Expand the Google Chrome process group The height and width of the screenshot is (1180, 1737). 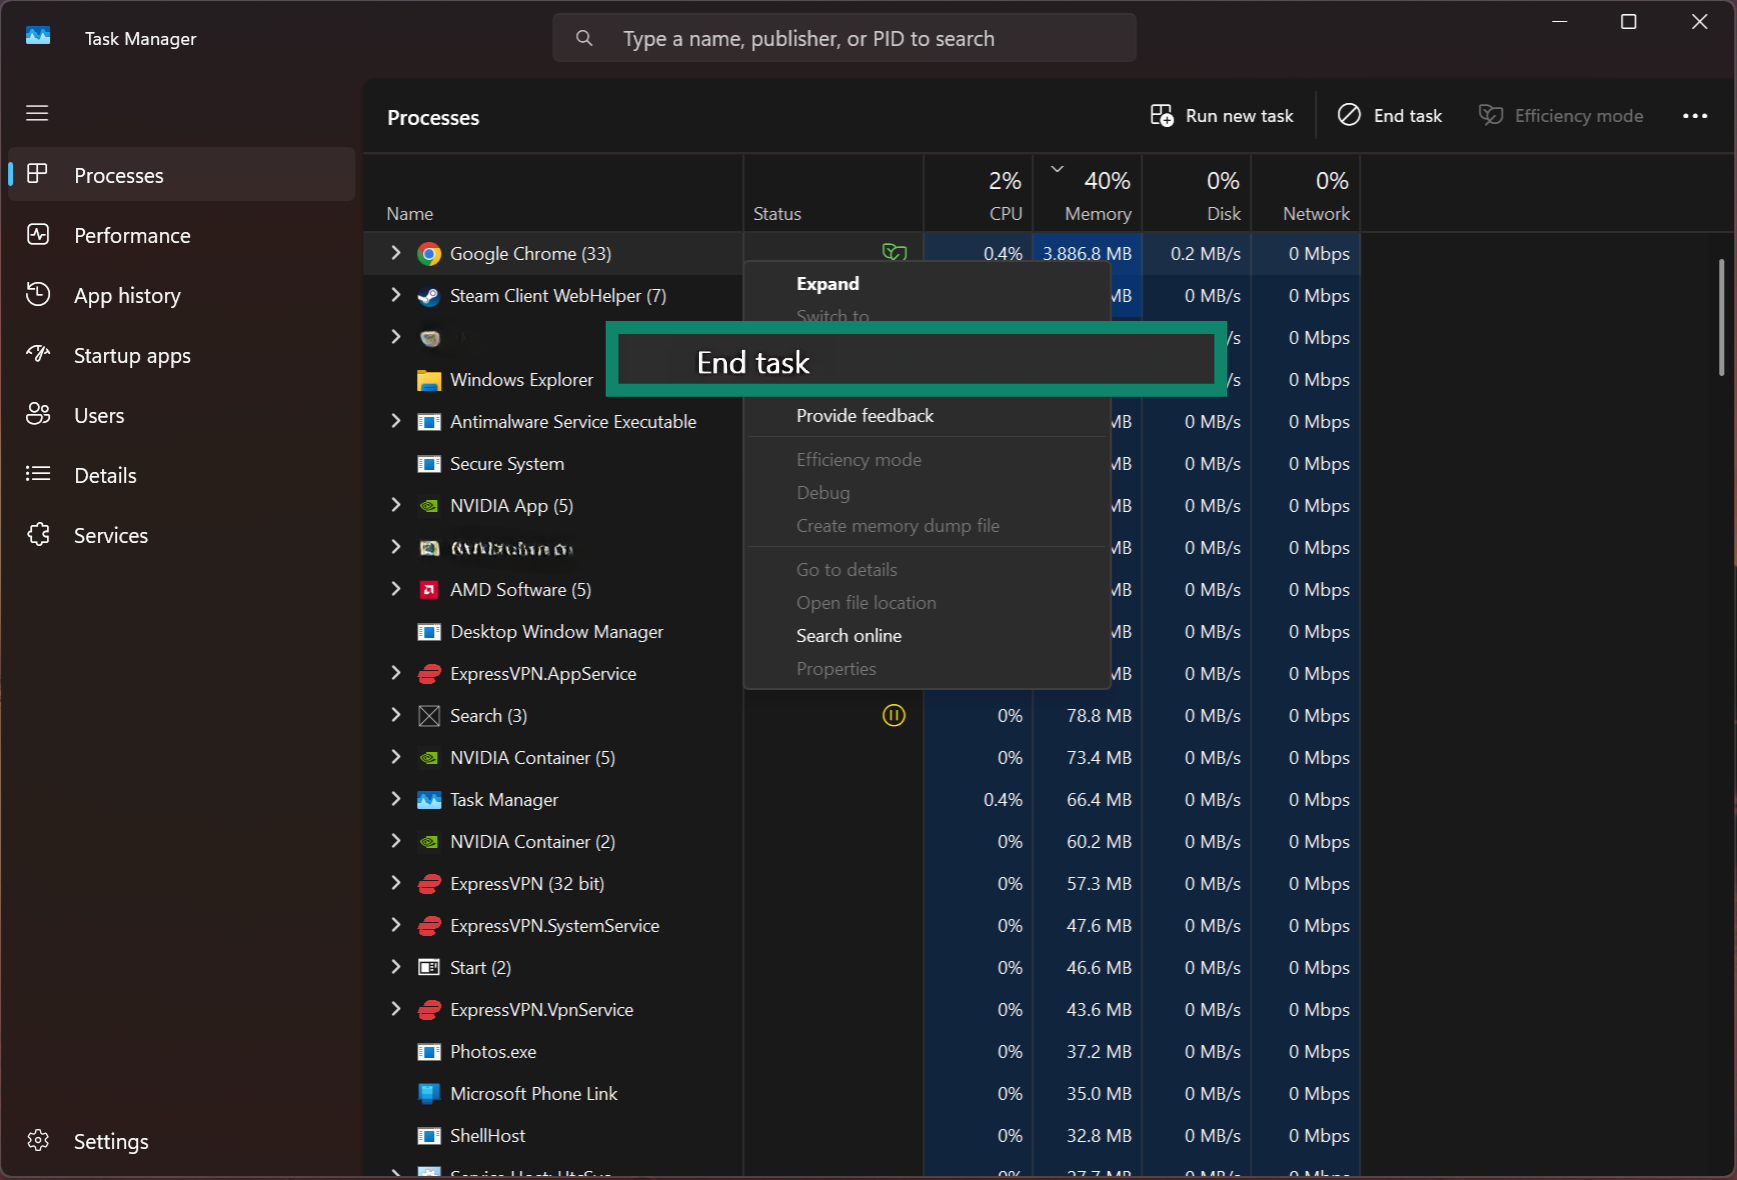(x=395, y=253)
